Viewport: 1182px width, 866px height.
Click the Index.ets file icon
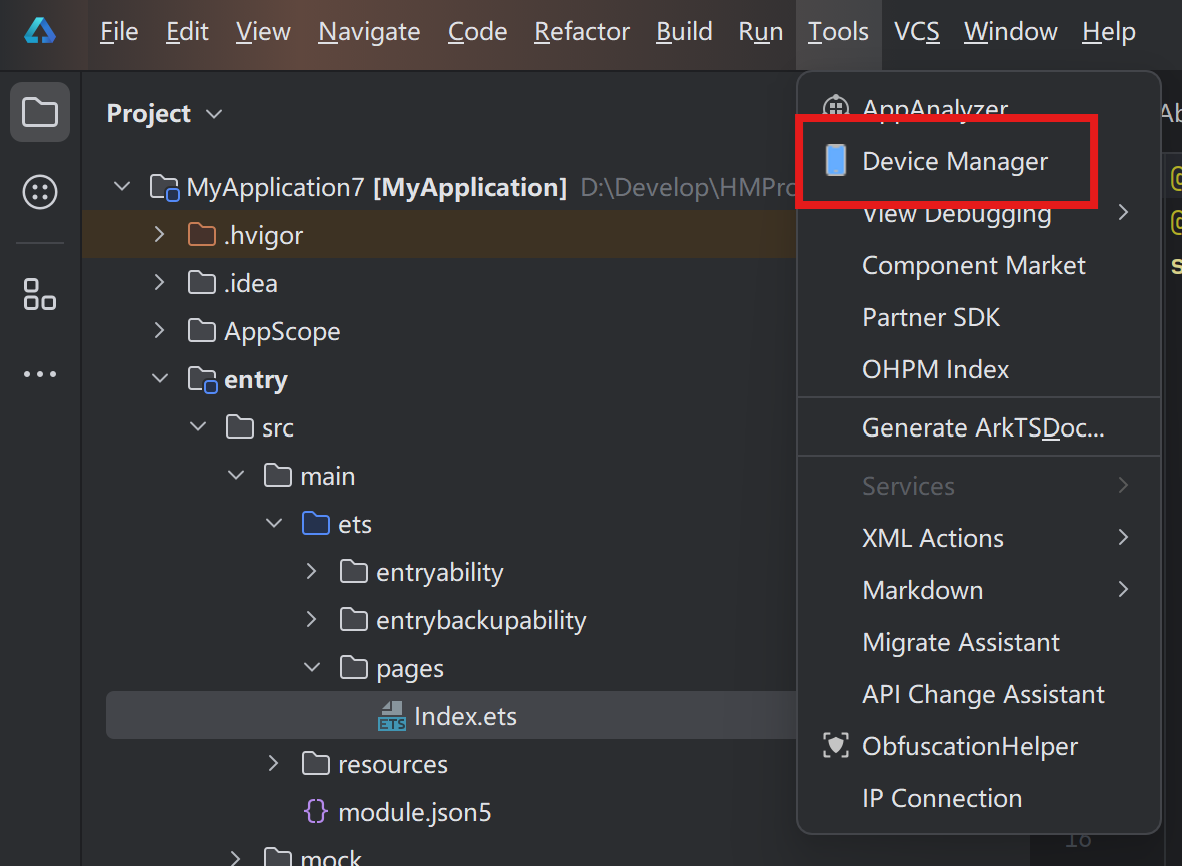pos(392,716)
